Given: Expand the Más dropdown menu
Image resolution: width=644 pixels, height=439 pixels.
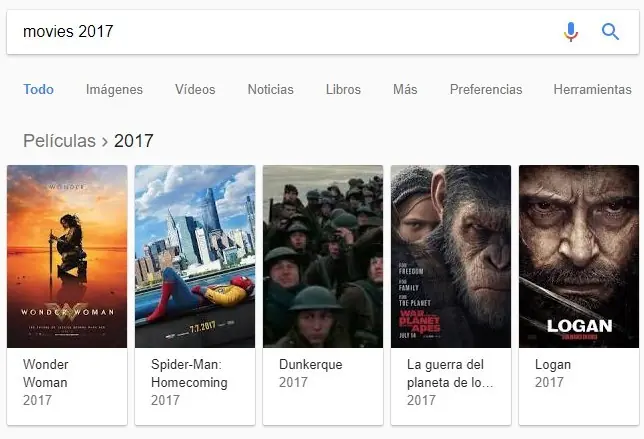Looking at the screenshot, I should (405, 89).
